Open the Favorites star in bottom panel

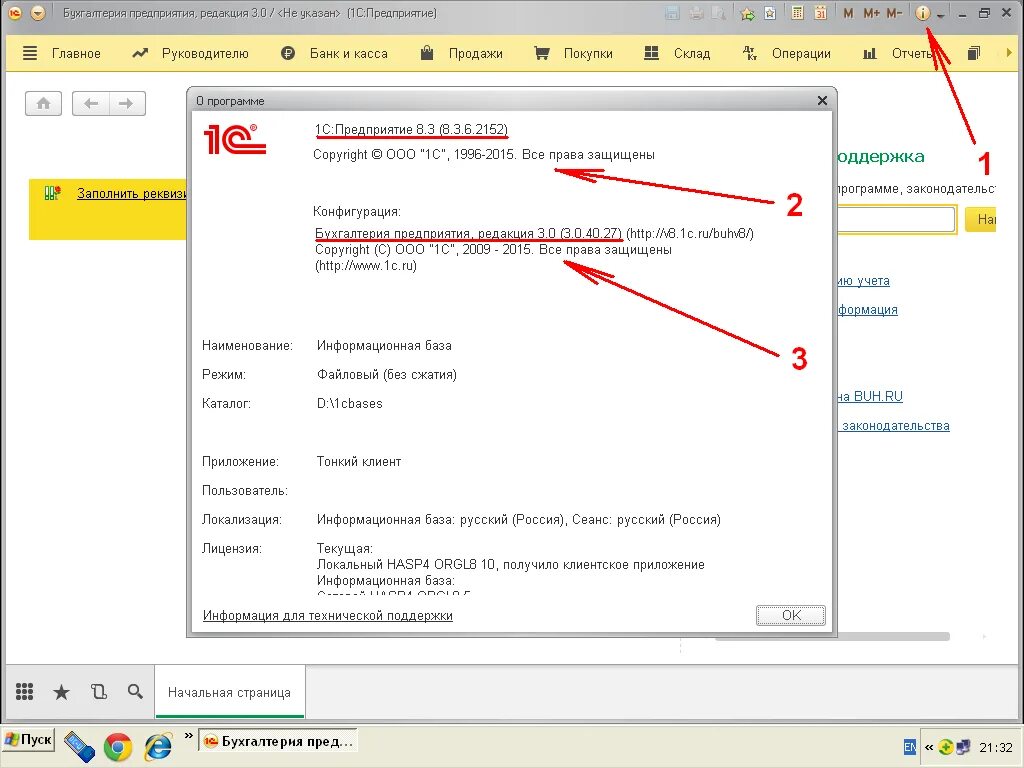[x=61, y=692]
